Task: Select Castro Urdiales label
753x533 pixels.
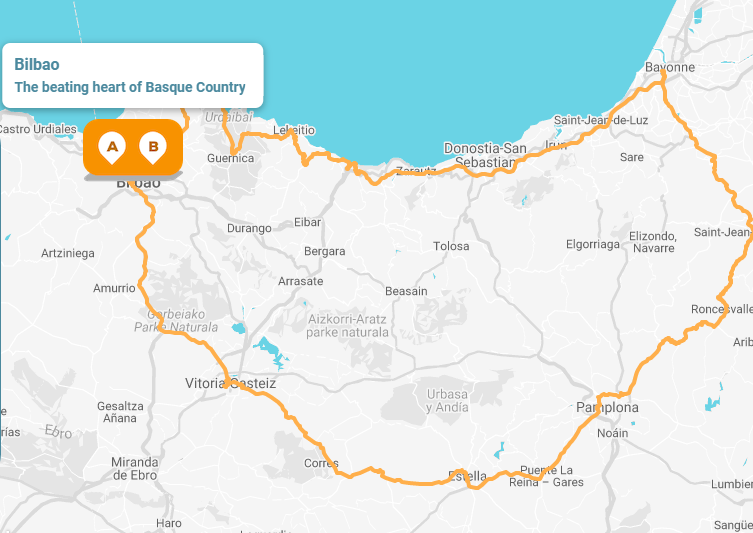Action: coord(37,129)
